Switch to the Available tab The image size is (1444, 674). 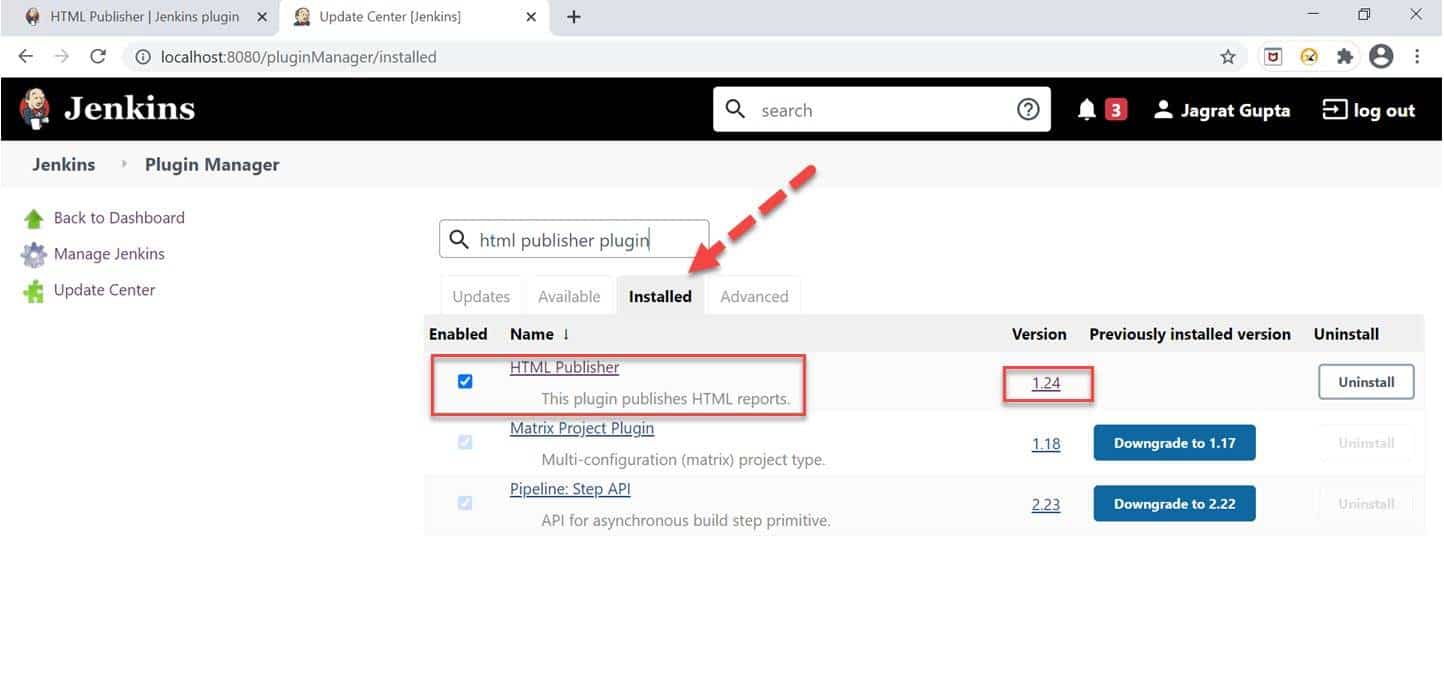coord(569,296)
